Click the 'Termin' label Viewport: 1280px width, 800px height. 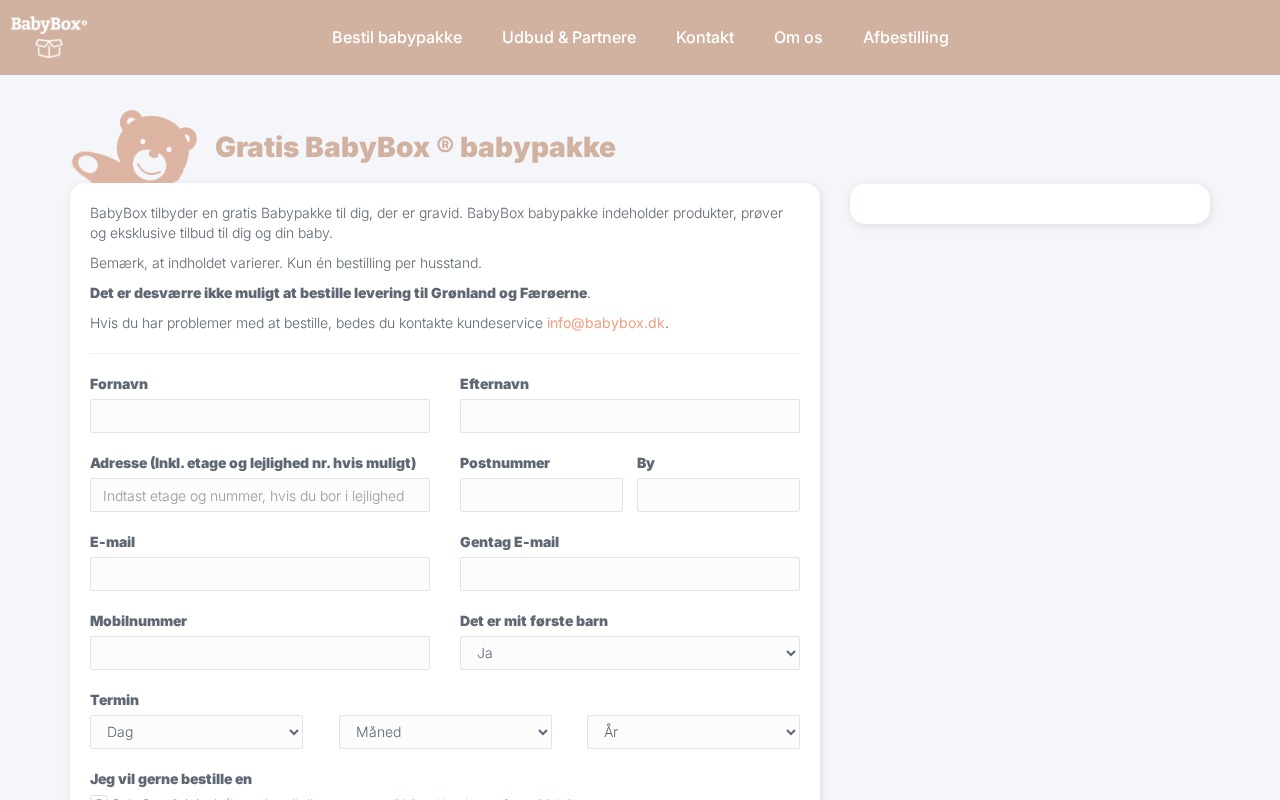114,700
